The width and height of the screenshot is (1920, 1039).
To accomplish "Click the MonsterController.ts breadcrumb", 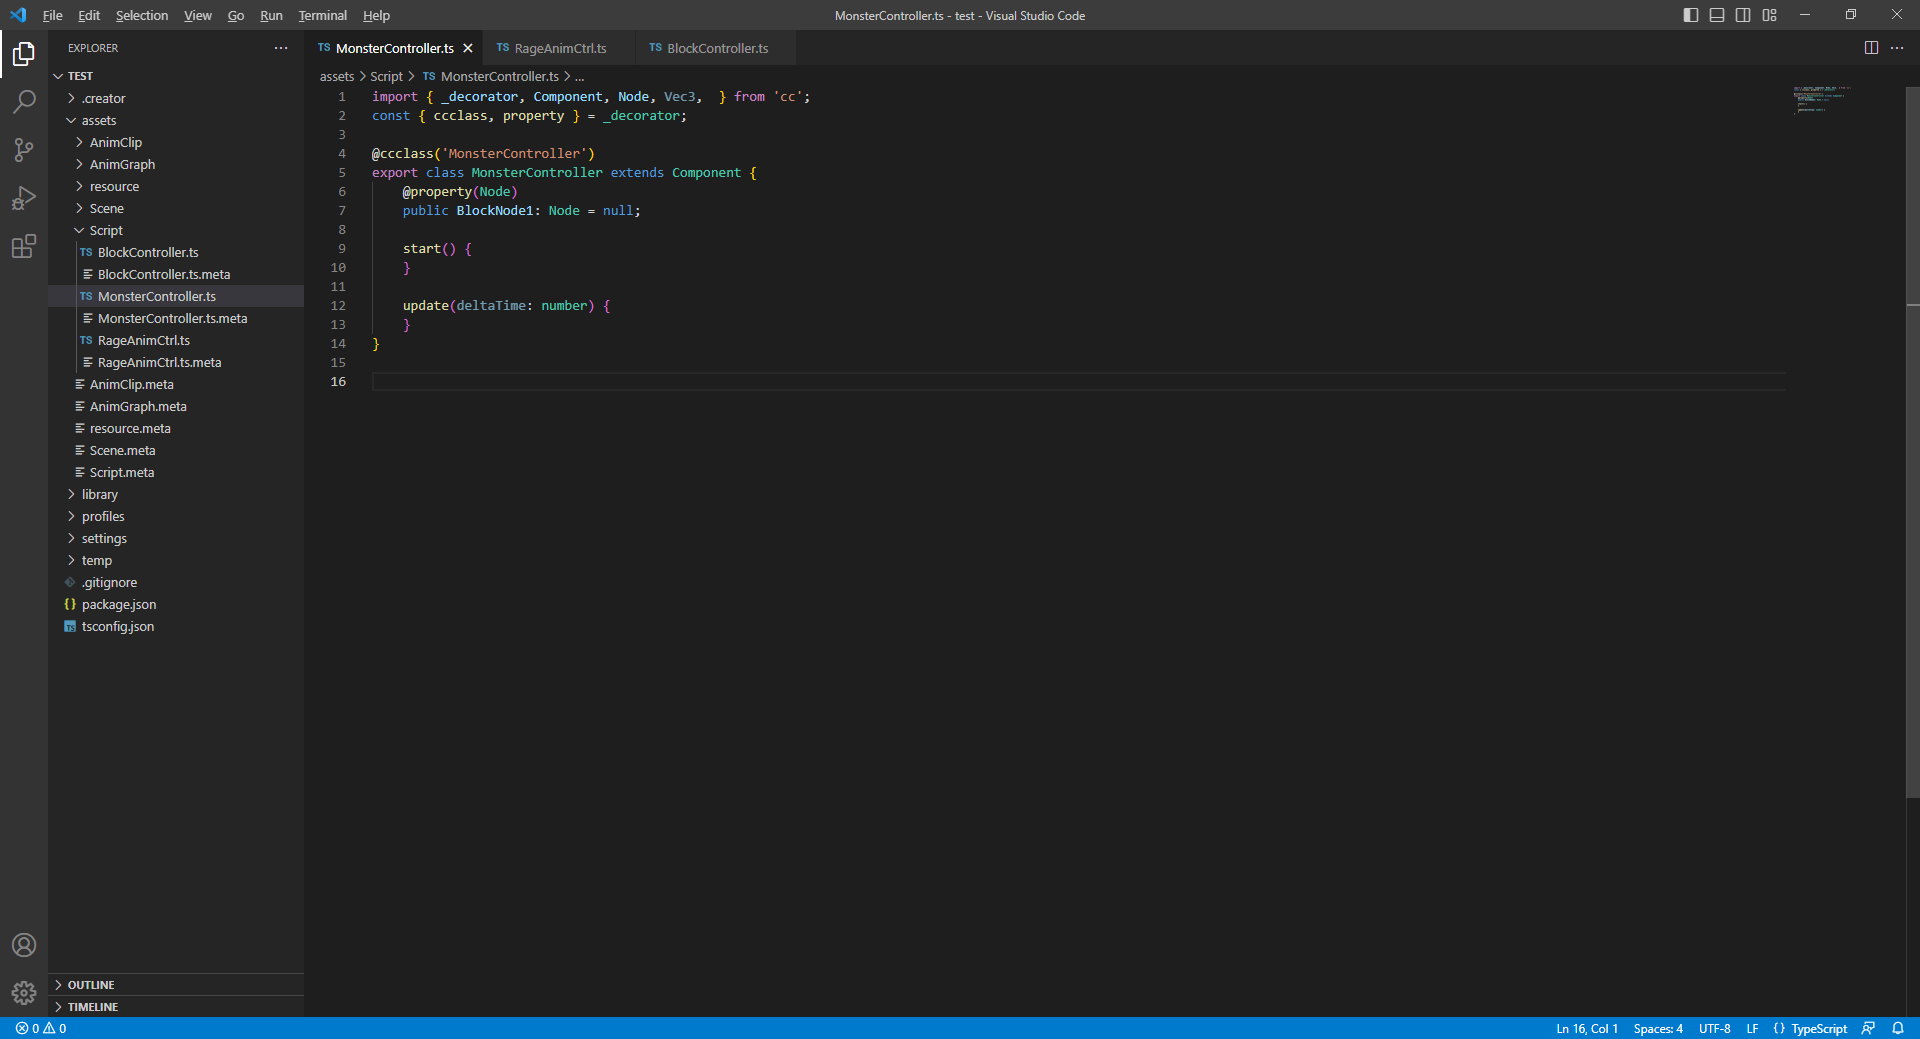I will (490, 76).
